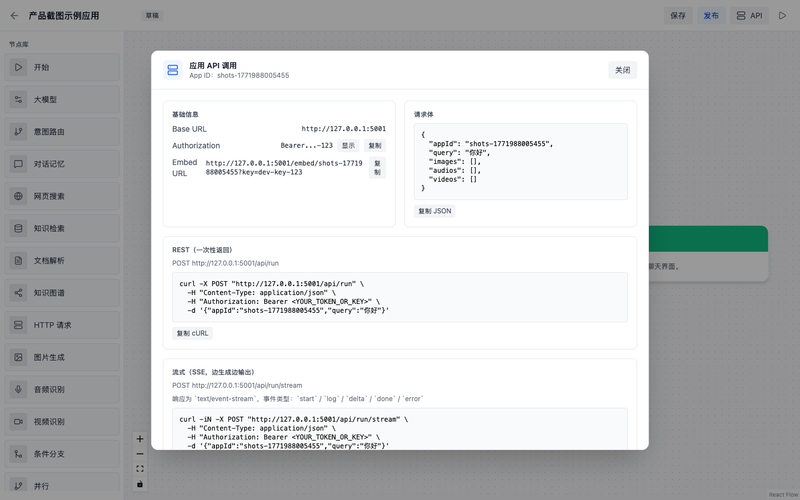This screenshot has width=800, height=500.
Task: Select the 开始 node icon
Action: (18, 67)
